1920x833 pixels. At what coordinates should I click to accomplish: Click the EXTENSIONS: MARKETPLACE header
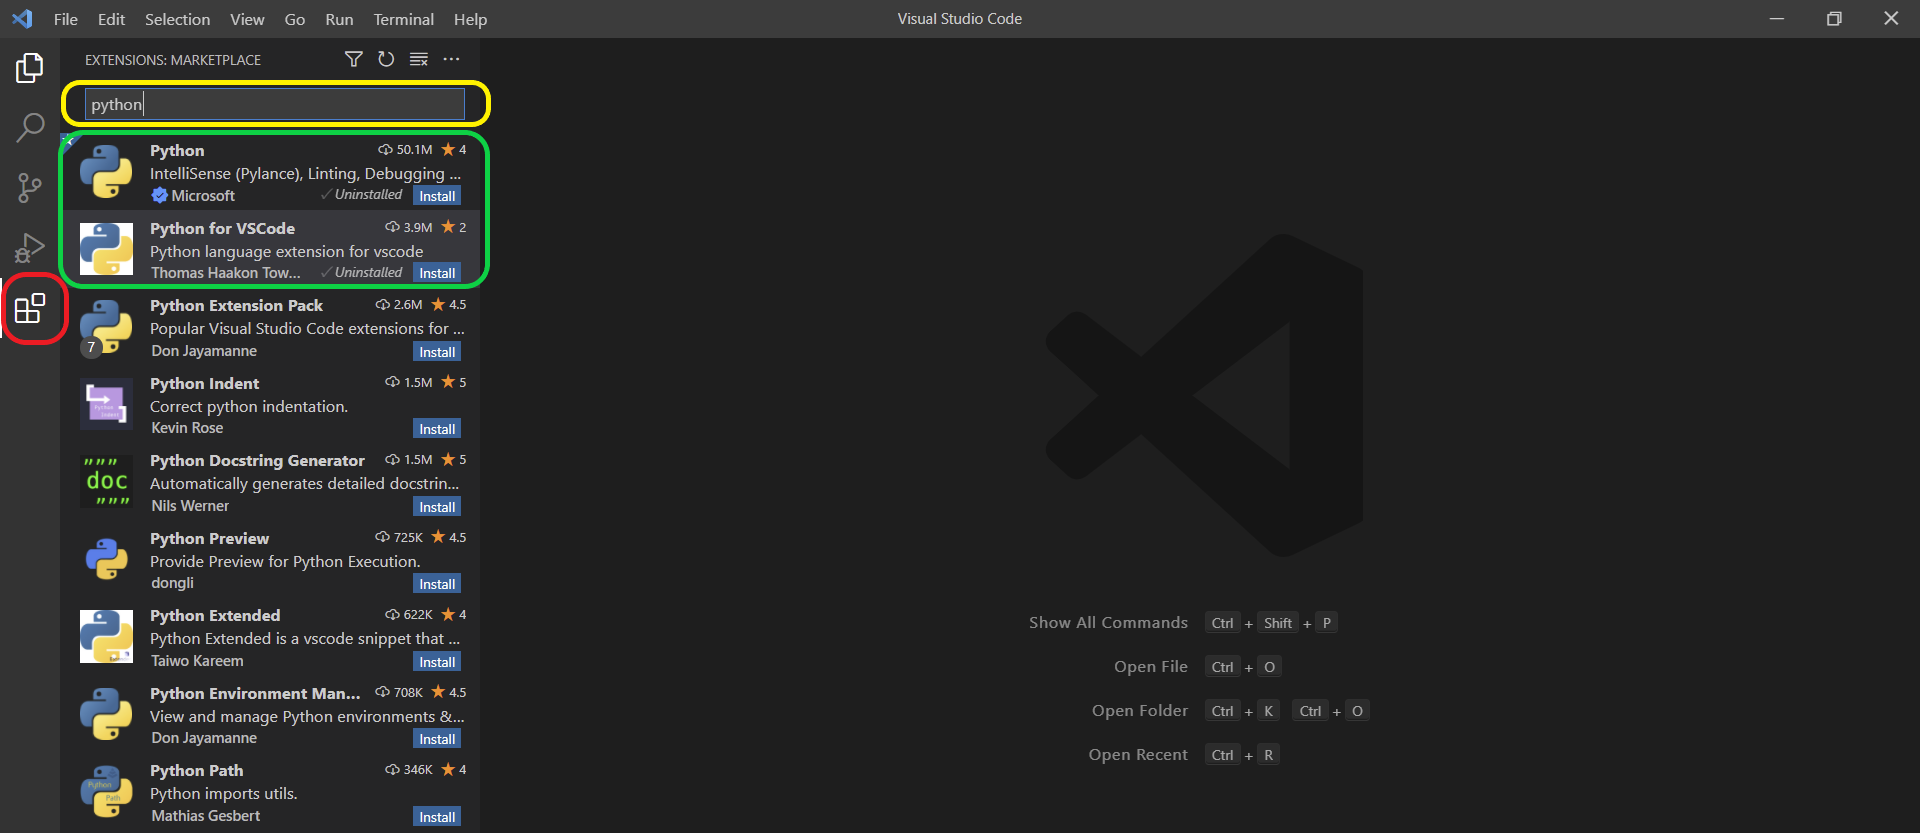click(x=173, y=60)
